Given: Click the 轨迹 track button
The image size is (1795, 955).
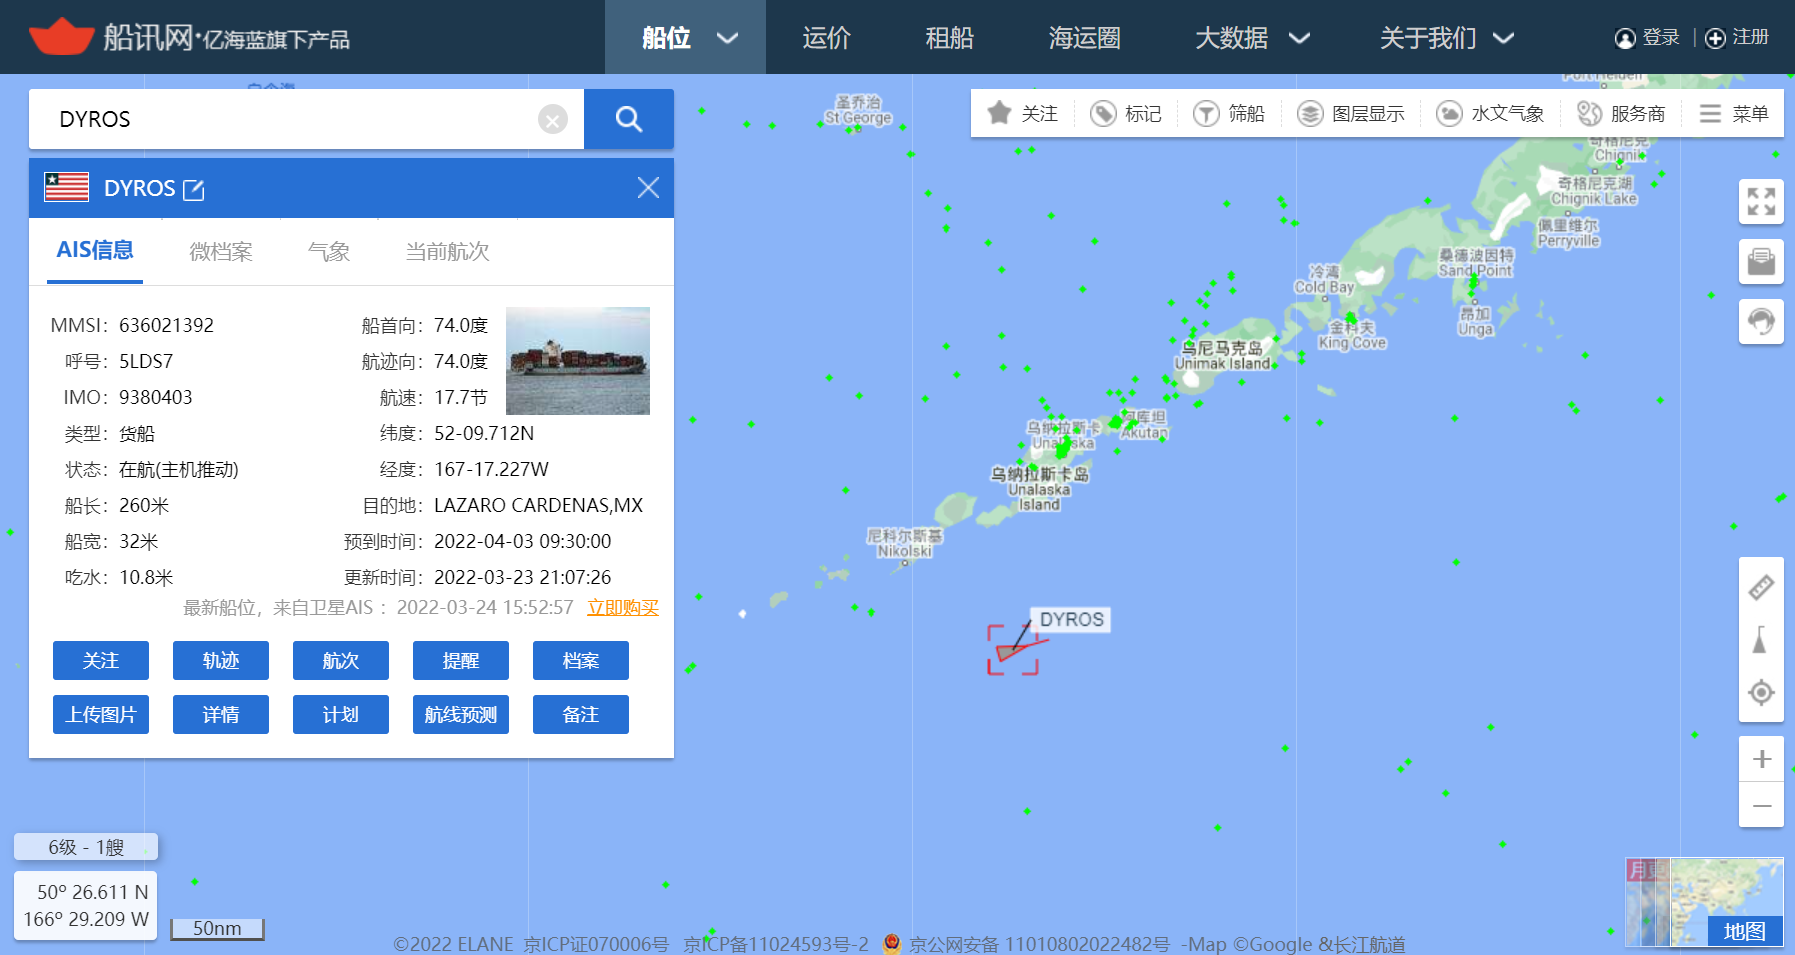Looking at the screenshot, I should pos(221,661).
